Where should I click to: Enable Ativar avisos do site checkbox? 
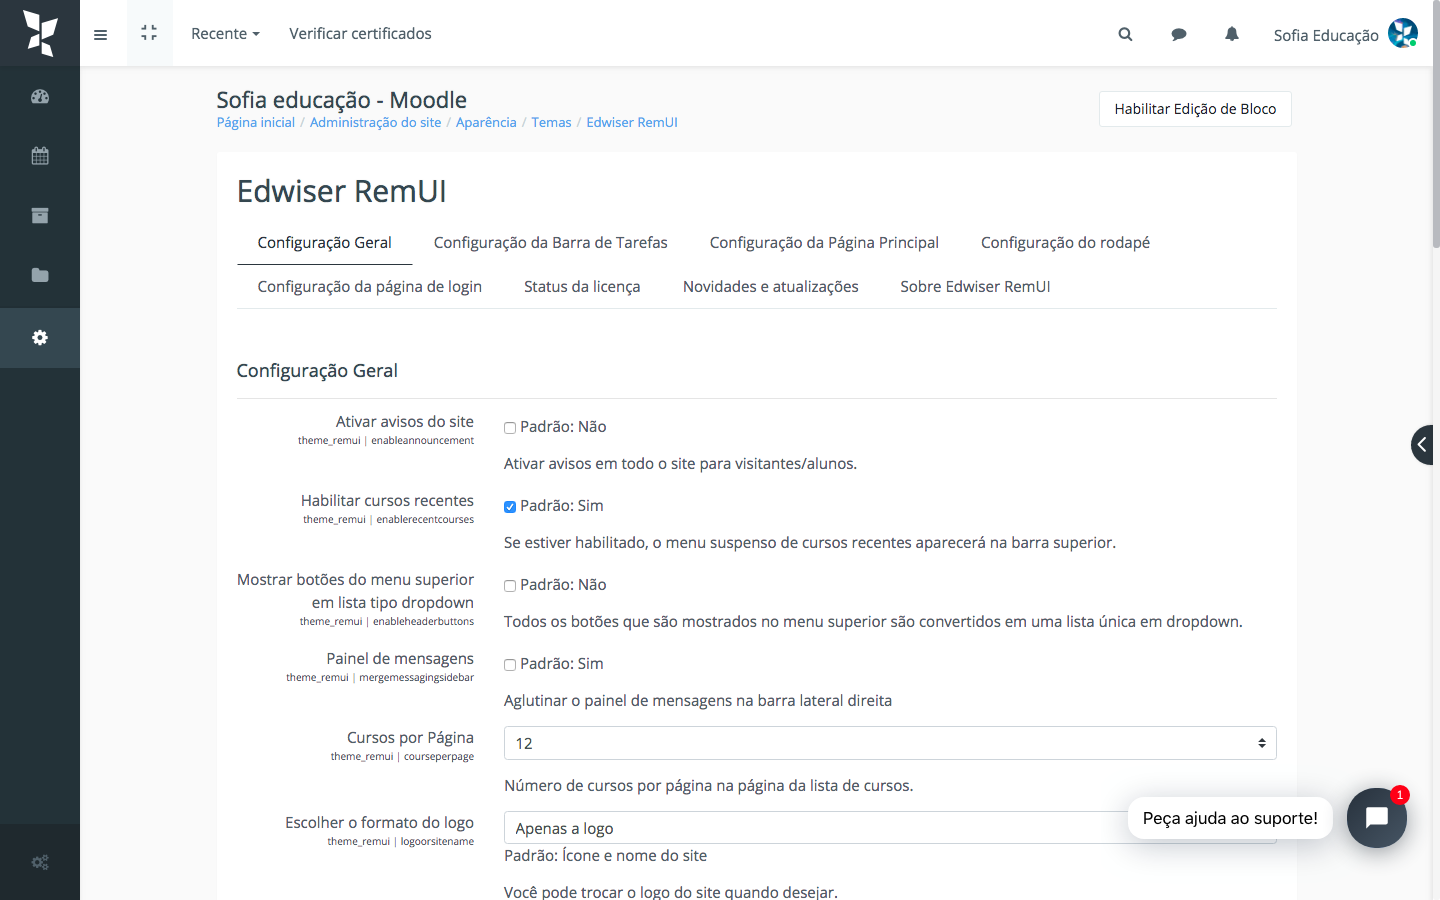[510, 428]
